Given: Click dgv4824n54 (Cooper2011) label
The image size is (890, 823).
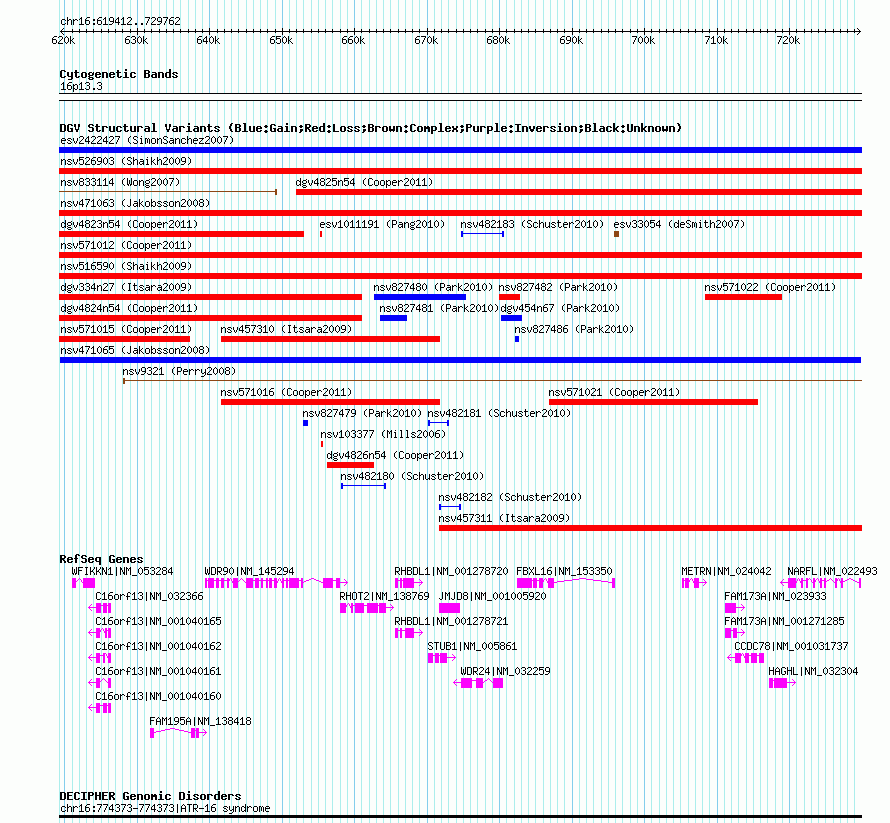Looking at the screenshot, I should pos(129,308).
